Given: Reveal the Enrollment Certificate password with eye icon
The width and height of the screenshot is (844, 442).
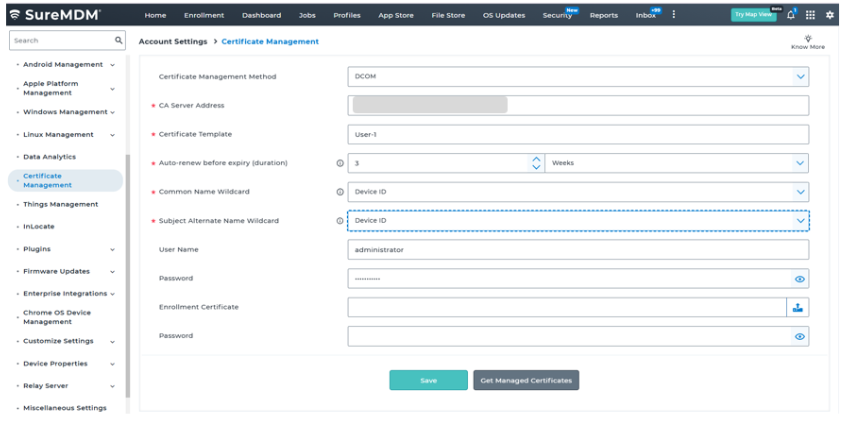Looking at the screenshot, I should click(799, 337).
